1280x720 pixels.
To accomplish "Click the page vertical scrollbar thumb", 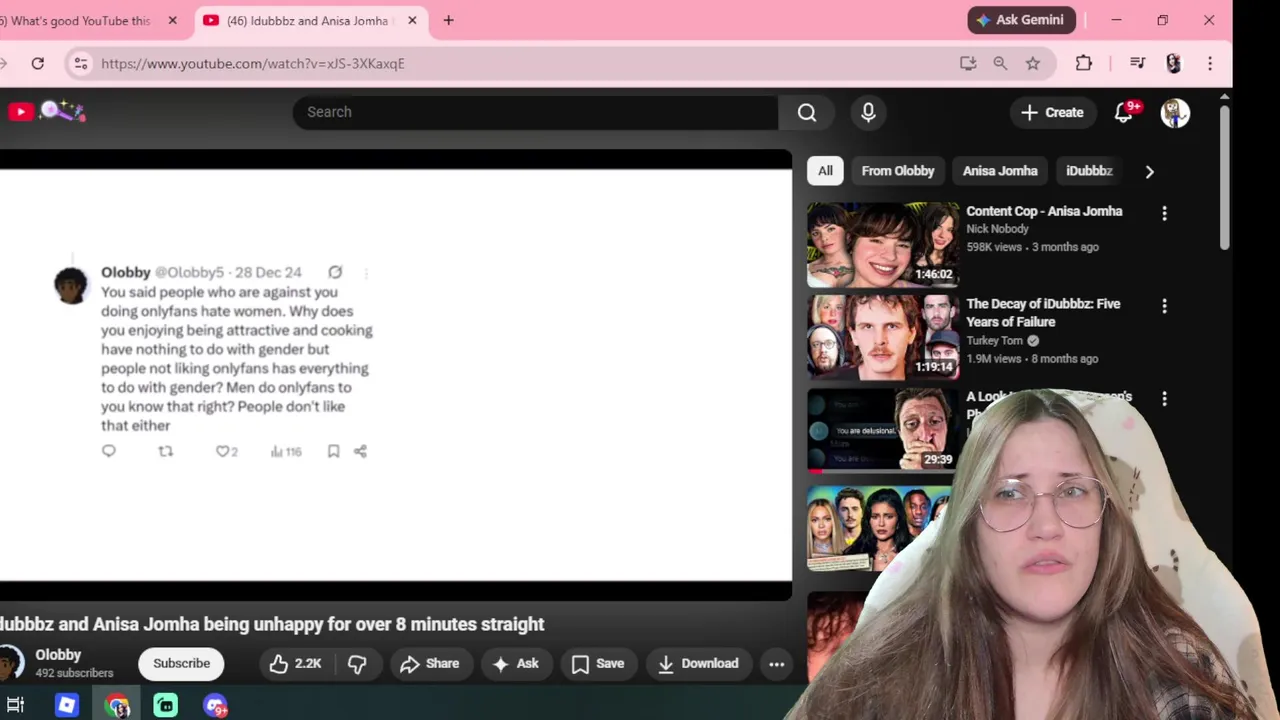I will (1225, 177).
